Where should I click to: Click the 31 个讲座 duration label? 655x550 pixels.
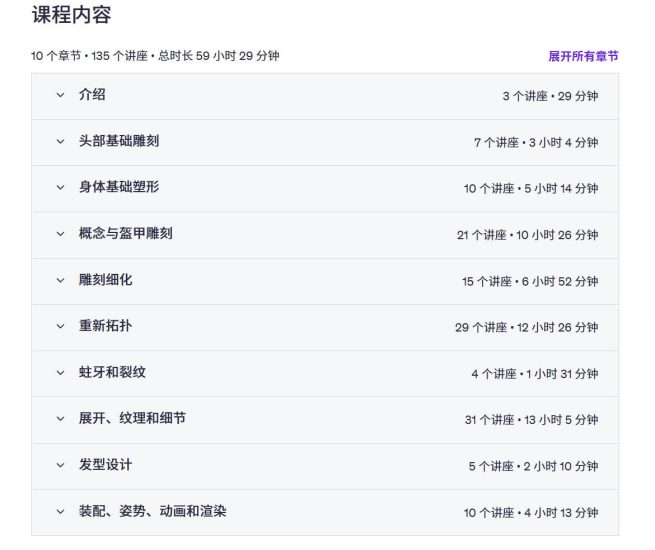coord(531,420)
